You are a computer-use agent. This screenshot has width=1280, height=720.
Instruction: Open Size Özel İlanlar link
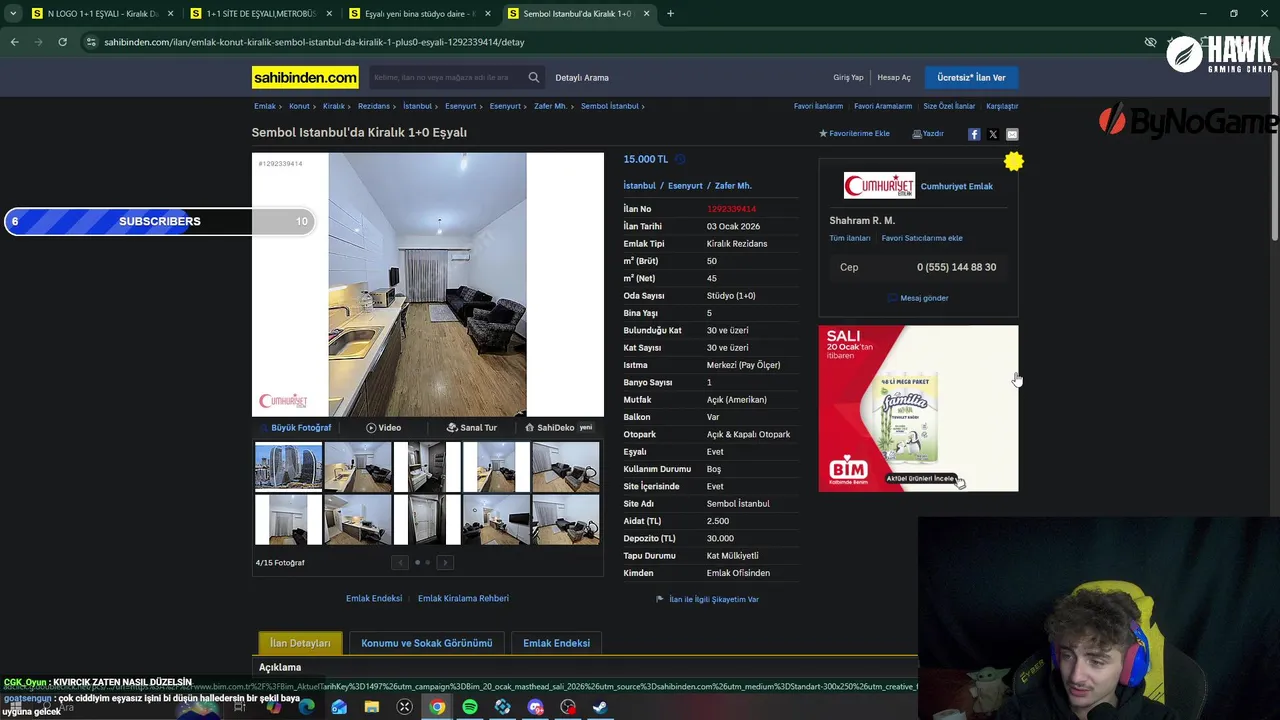pos(949,106)
